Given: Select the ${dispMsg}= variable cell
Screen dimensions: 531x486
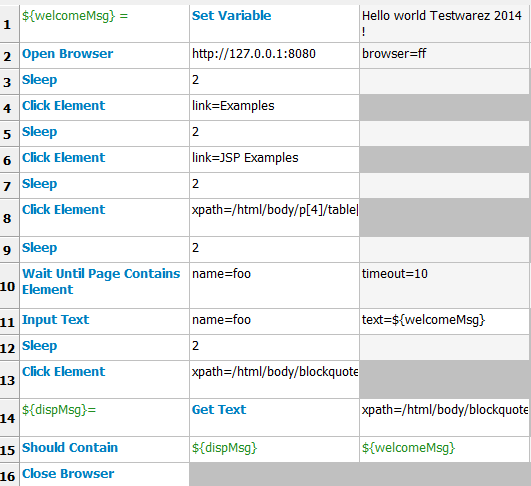Looking at the screenshot, I should coord(104,418).
